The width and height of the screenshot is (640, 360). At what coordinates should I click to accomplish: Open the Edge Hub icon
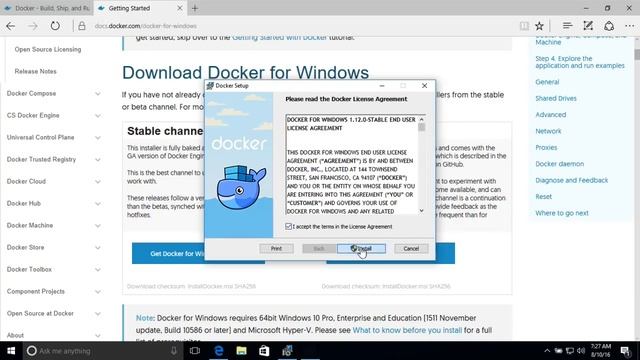coord(567,26)
